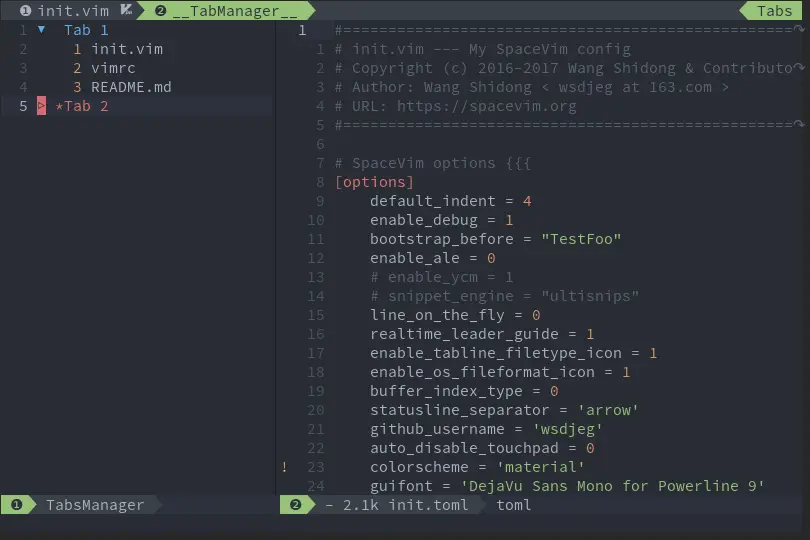Screen dimensions: 810x540
Task: Open vimrc entry in tab manager
Action: tap(113, 68)
